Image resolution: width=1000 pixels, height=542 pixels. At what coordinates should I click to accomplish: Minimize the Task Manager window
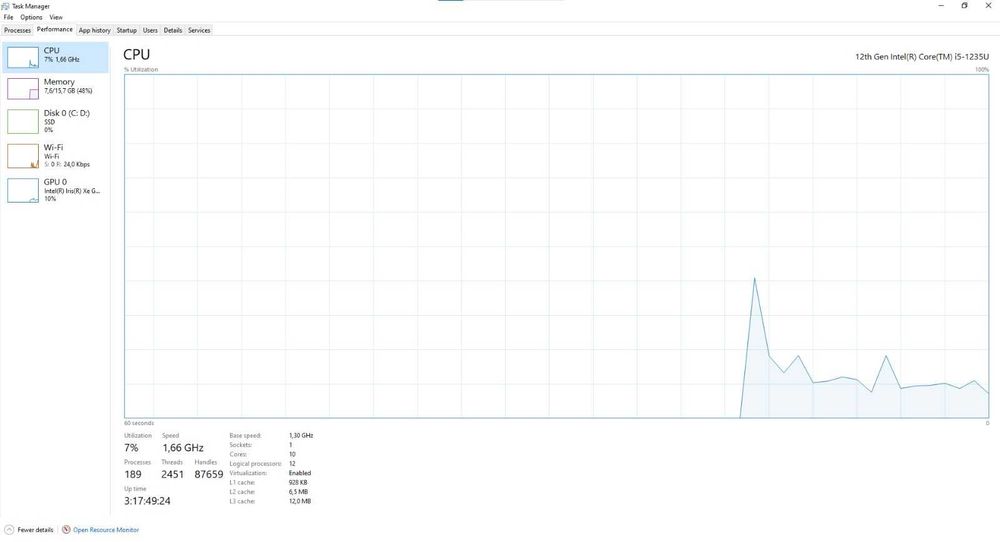(941, 6)
